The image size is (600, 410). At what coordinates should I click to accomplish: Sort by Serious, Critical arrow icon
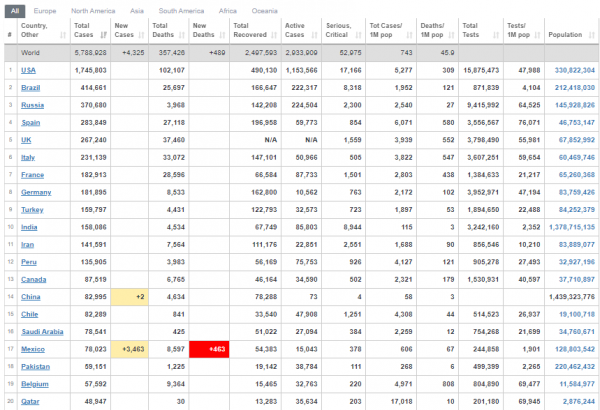359,35
